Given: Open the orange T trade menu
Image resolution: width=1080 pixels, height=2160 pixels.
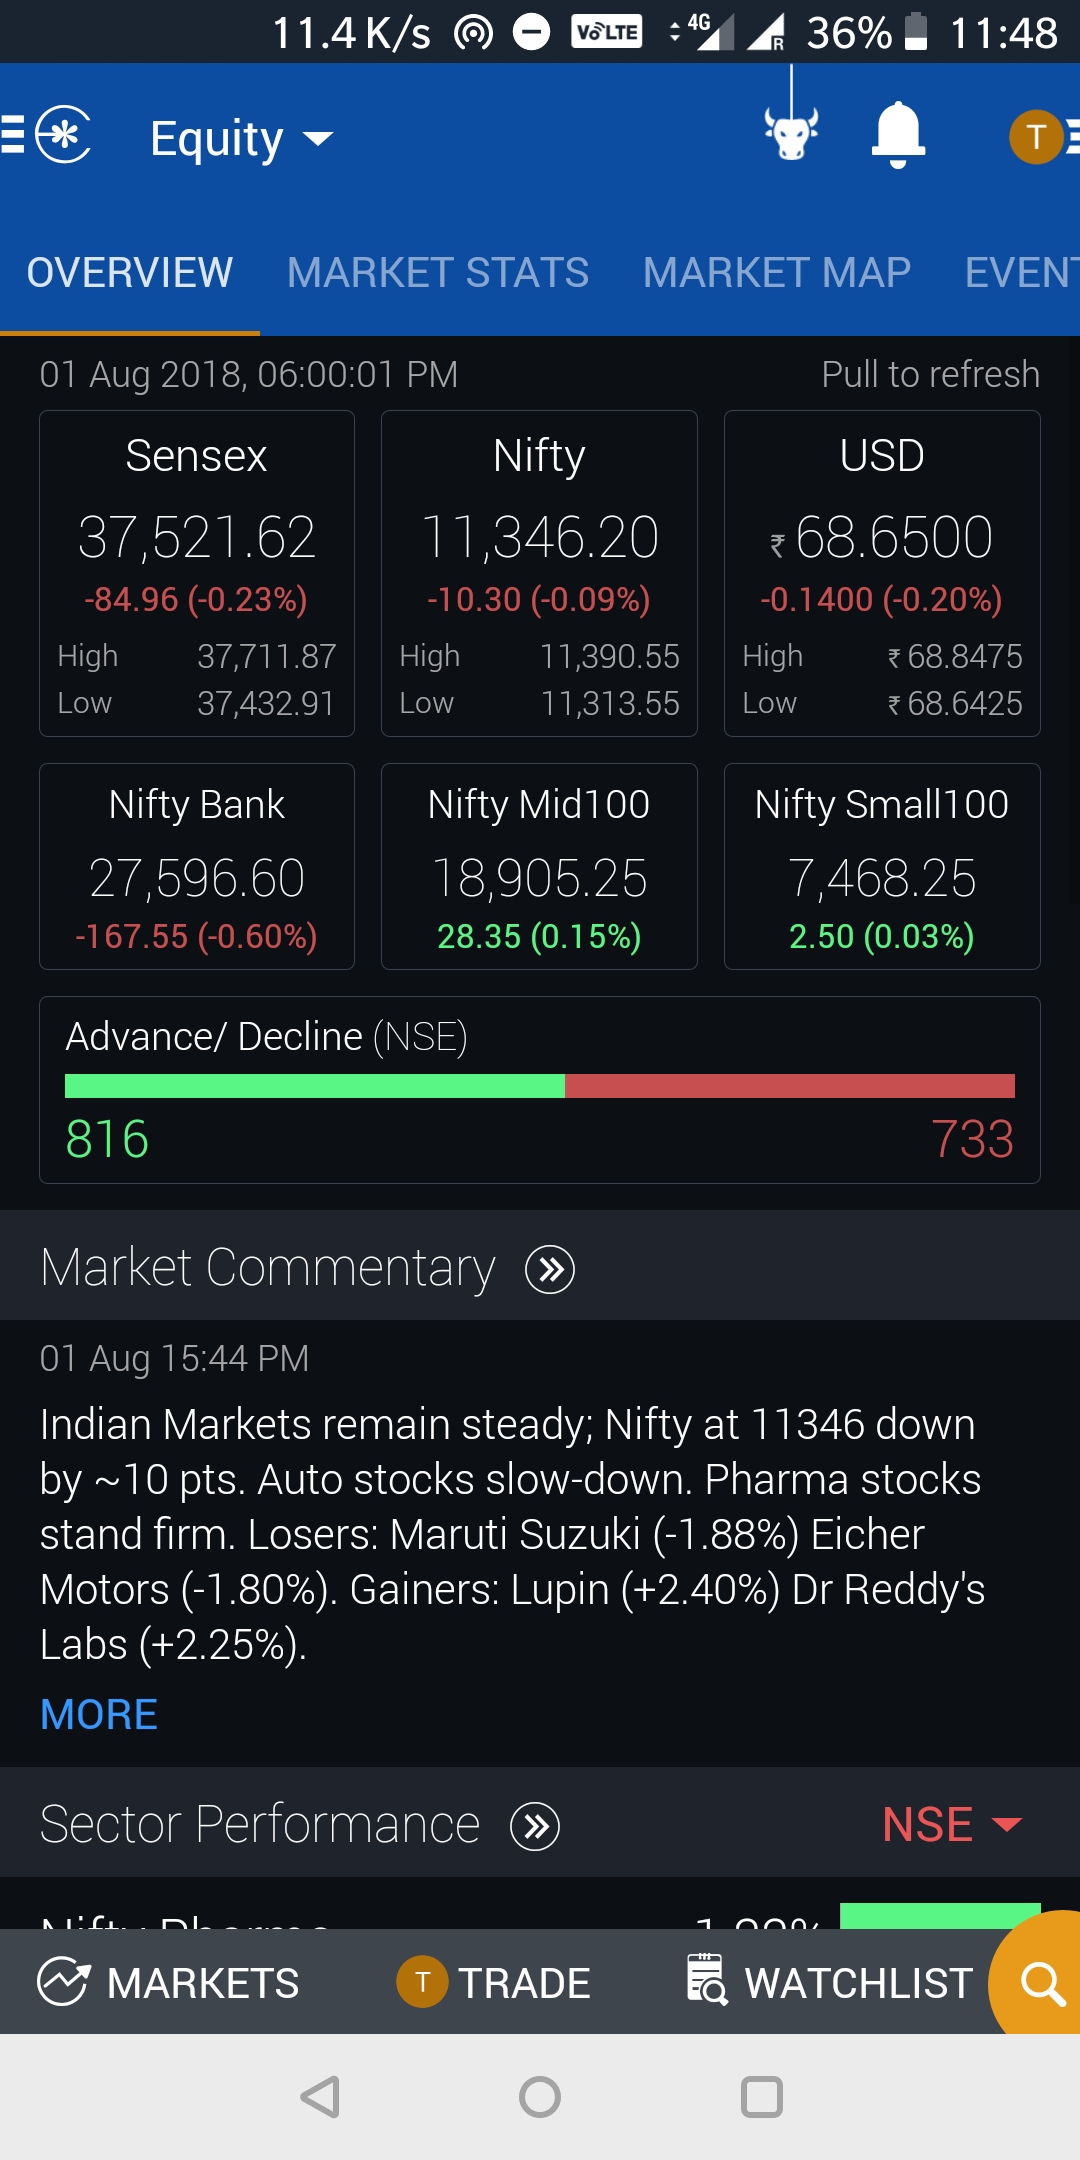Looking at the screenshot, I should click(1042, 136).
